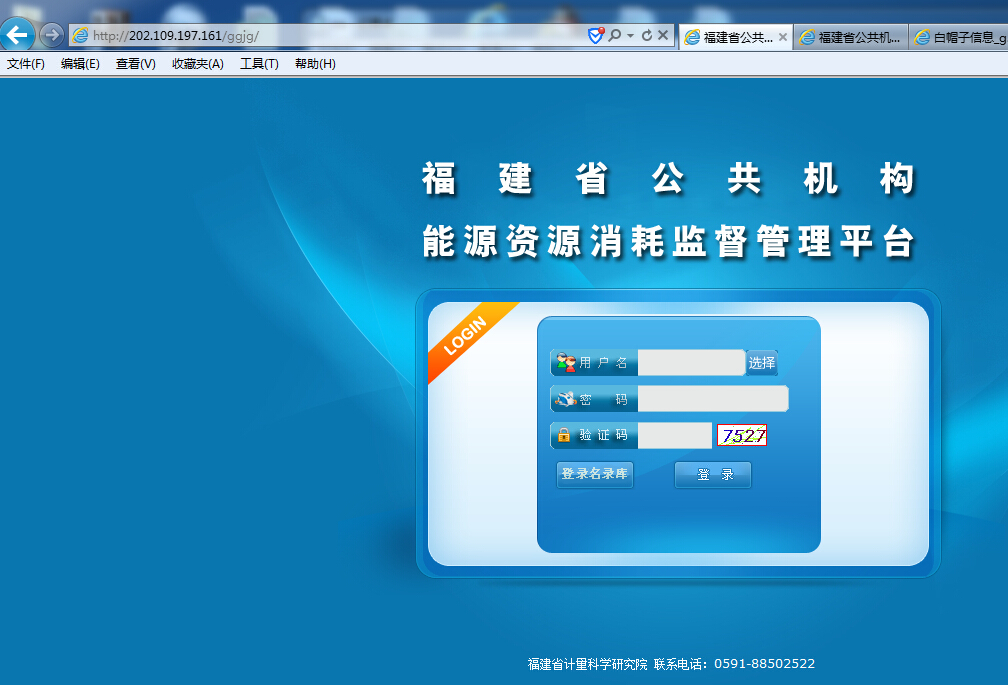Click the heading 能源资源消耗监督管理平台
Image resolution: width=1008 pixels, height=685 pixels.
669,241
